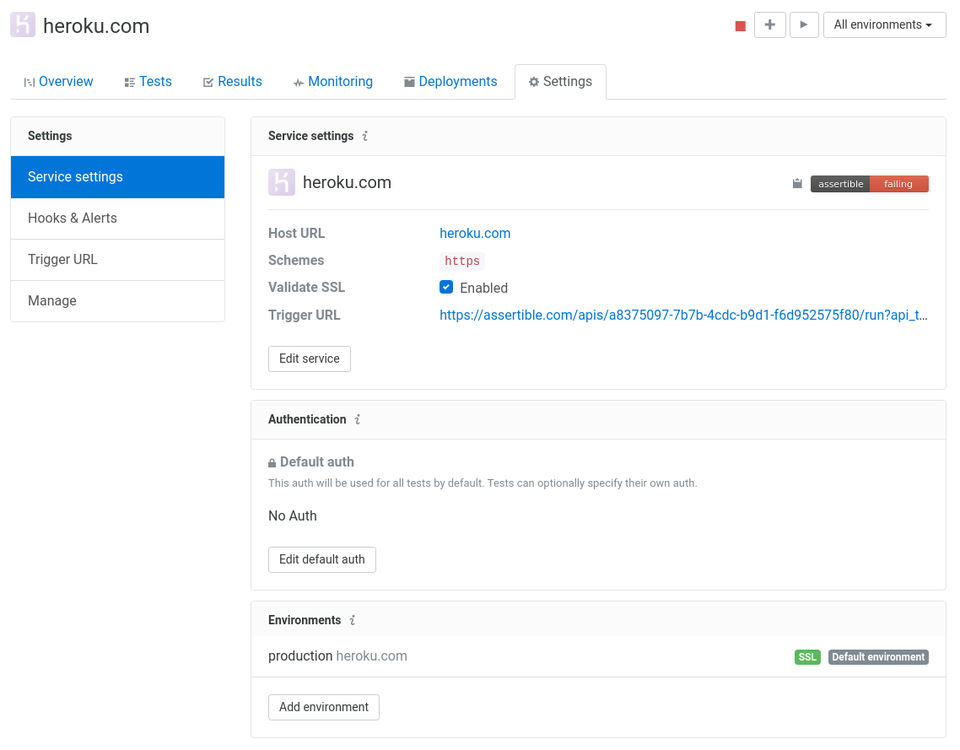Click the Add environment button
The image size is (960, 750).
tap(324, 707)
